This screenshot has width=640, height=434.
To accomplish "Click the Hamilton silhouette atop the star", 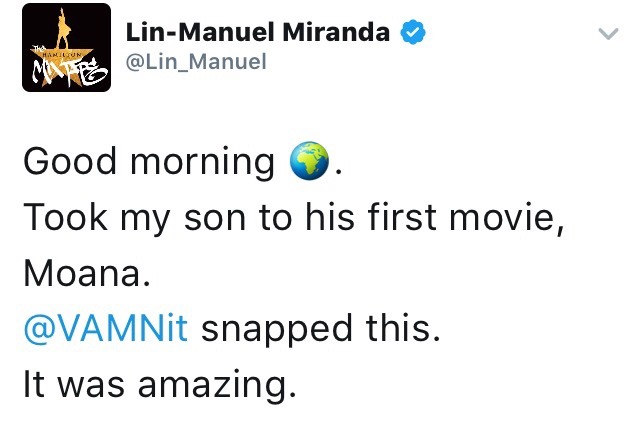I will (63, 27).
